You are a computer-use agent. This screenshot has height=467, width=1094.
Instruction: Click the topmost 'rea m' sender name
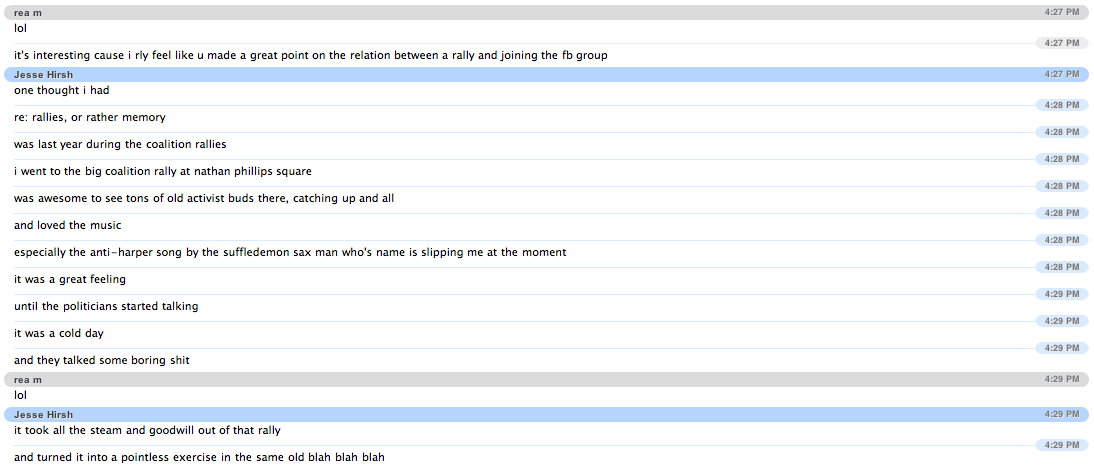click(28, 12)
